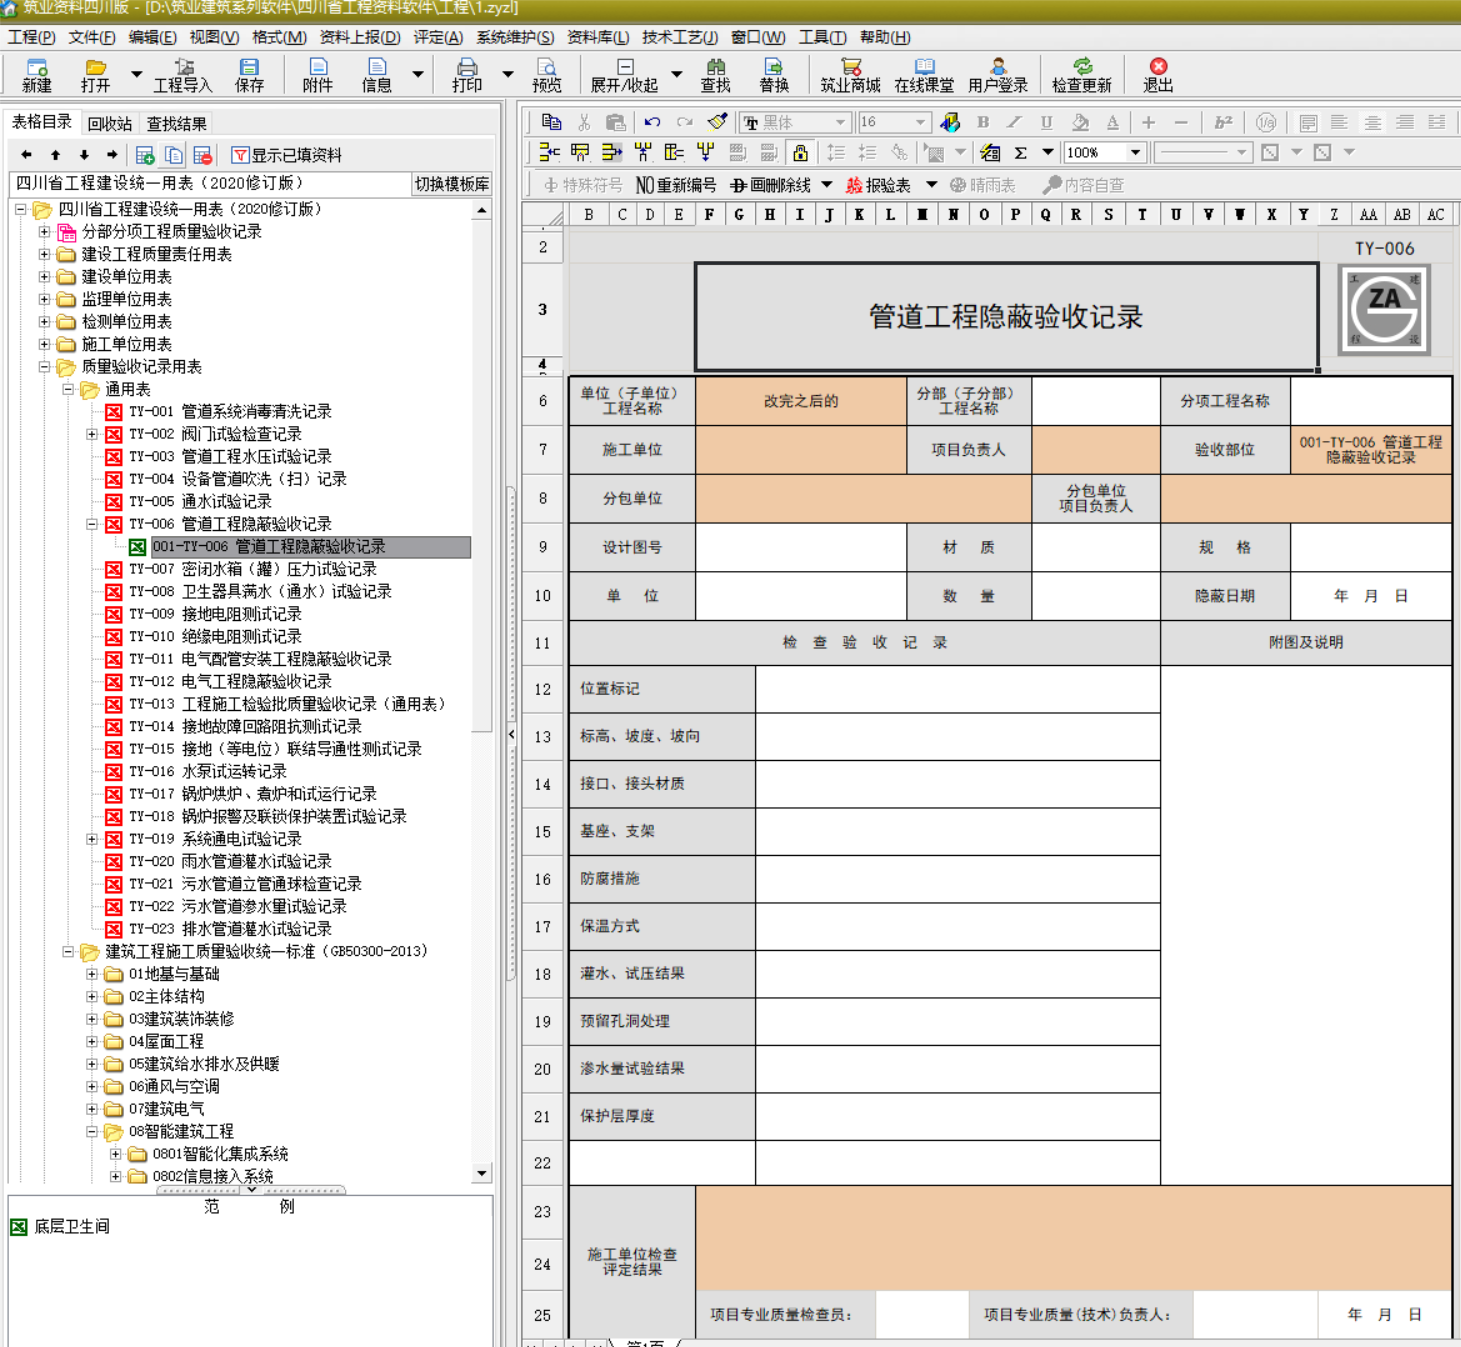Click the underline U button
Image resolution: width=1461 pixels, height=1347 pixels.
coord(1047,122)
